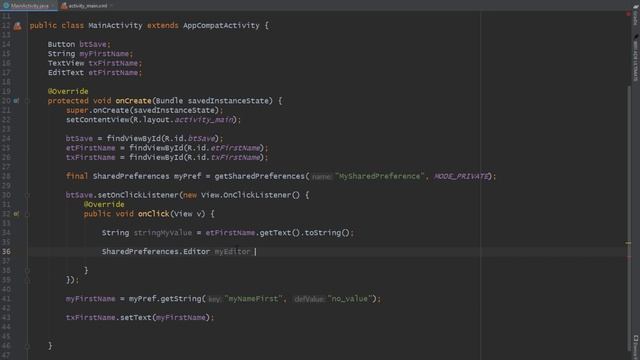
Task: Click the red error indicator atop the scrollbar
Action: (629, 14)
